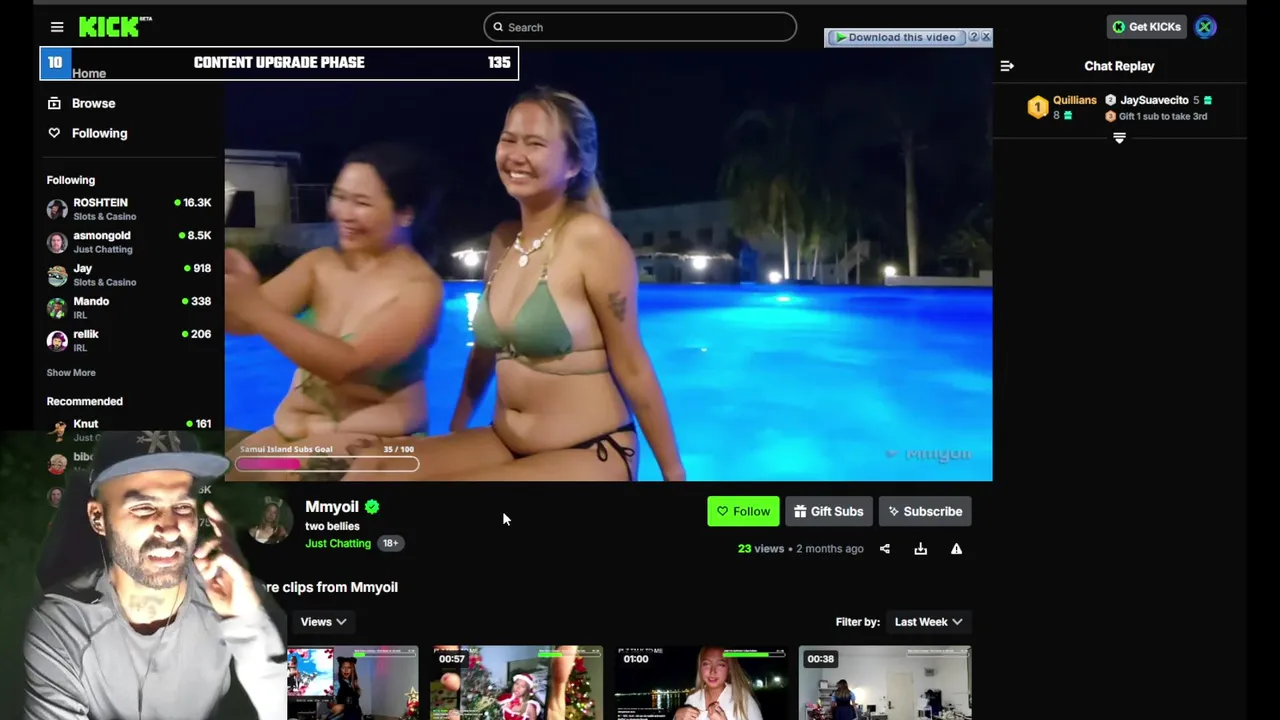1280x720 pixels.
Task: Open the ROSHTEIN channel
Action: coord(129,209)
